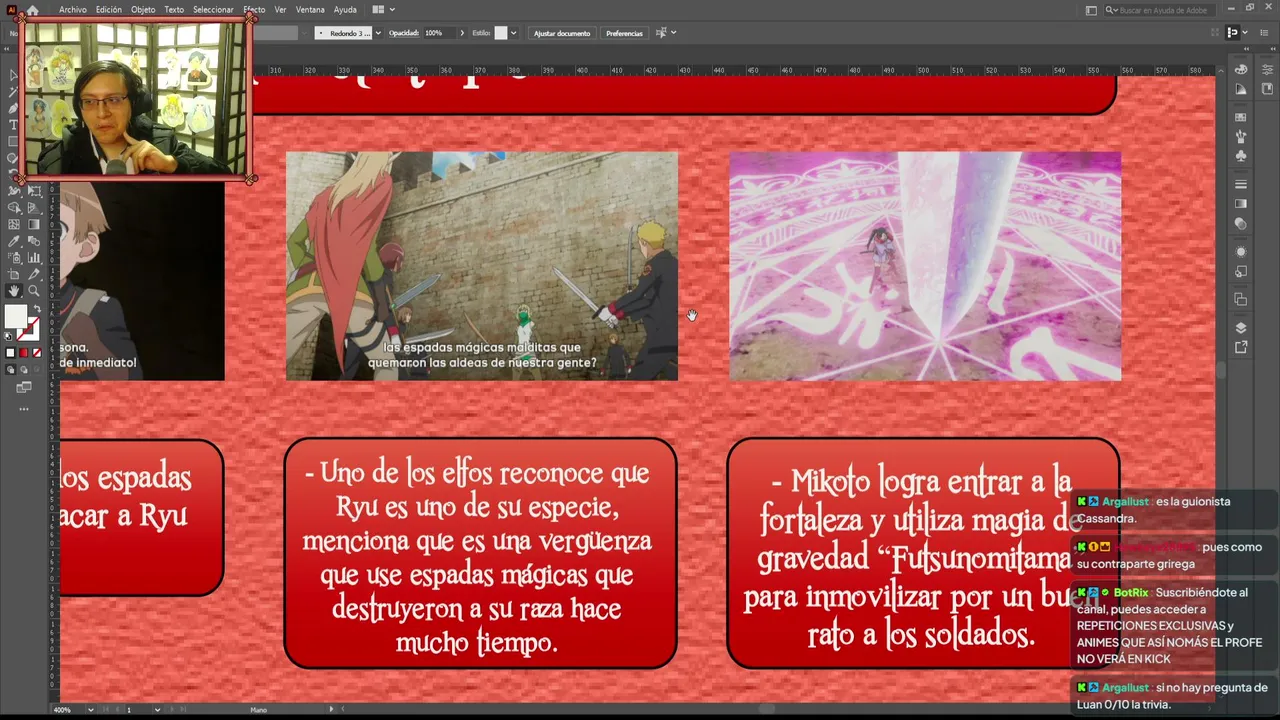Select the Free Transform tool
Image resolution: width=1280 pixels, height=720 pixels.
point(33,190)
